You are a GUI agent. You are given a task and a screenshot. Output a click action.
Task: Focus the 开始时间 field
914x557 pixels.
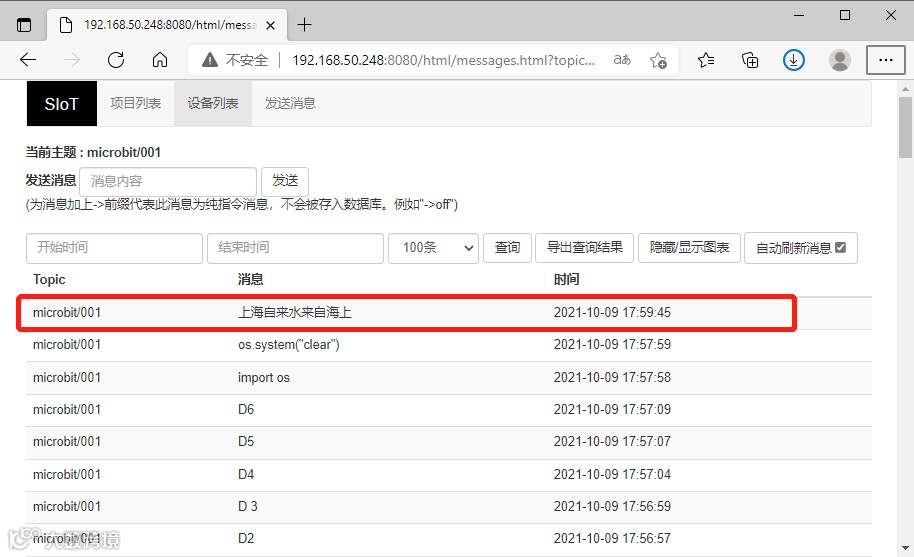coord(114,248)
